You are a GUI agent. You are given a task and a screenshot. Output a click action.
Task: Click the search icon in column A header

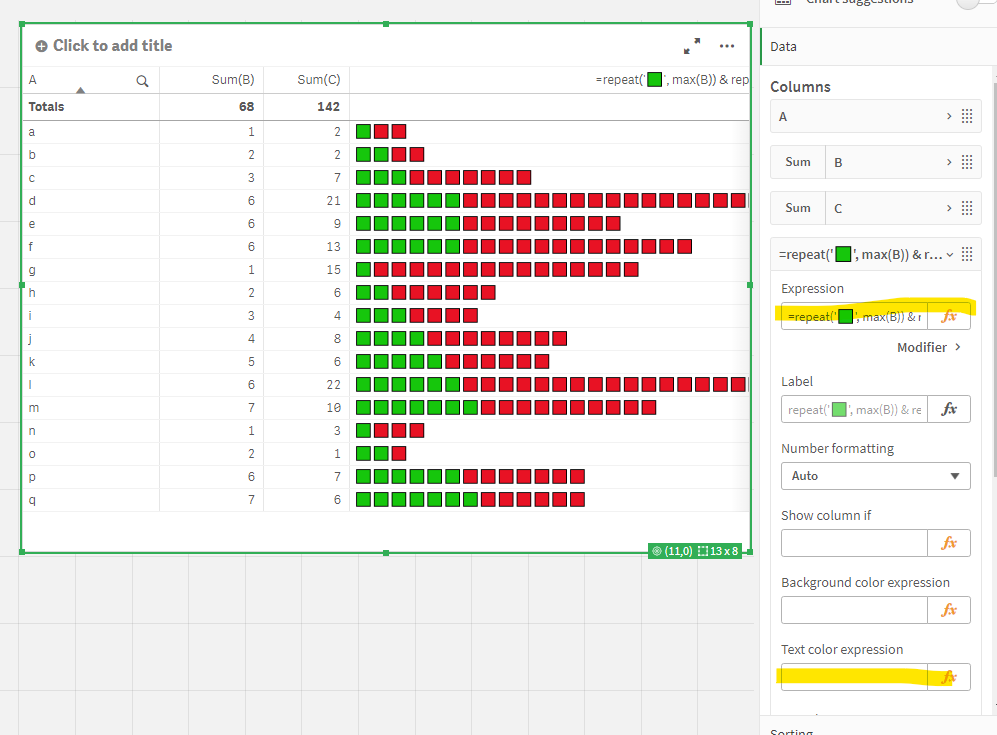coord(142,80)
